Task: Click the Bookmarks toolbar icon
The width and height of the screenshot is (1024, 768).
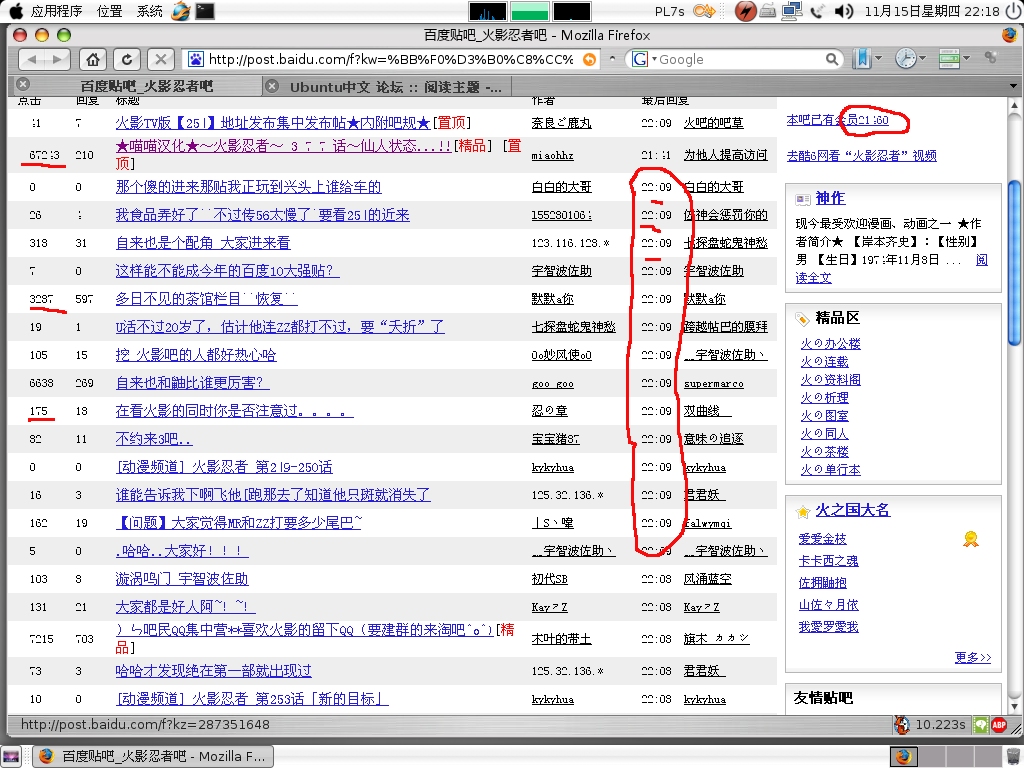Action: pyautogui.click(x=862, y=59)
